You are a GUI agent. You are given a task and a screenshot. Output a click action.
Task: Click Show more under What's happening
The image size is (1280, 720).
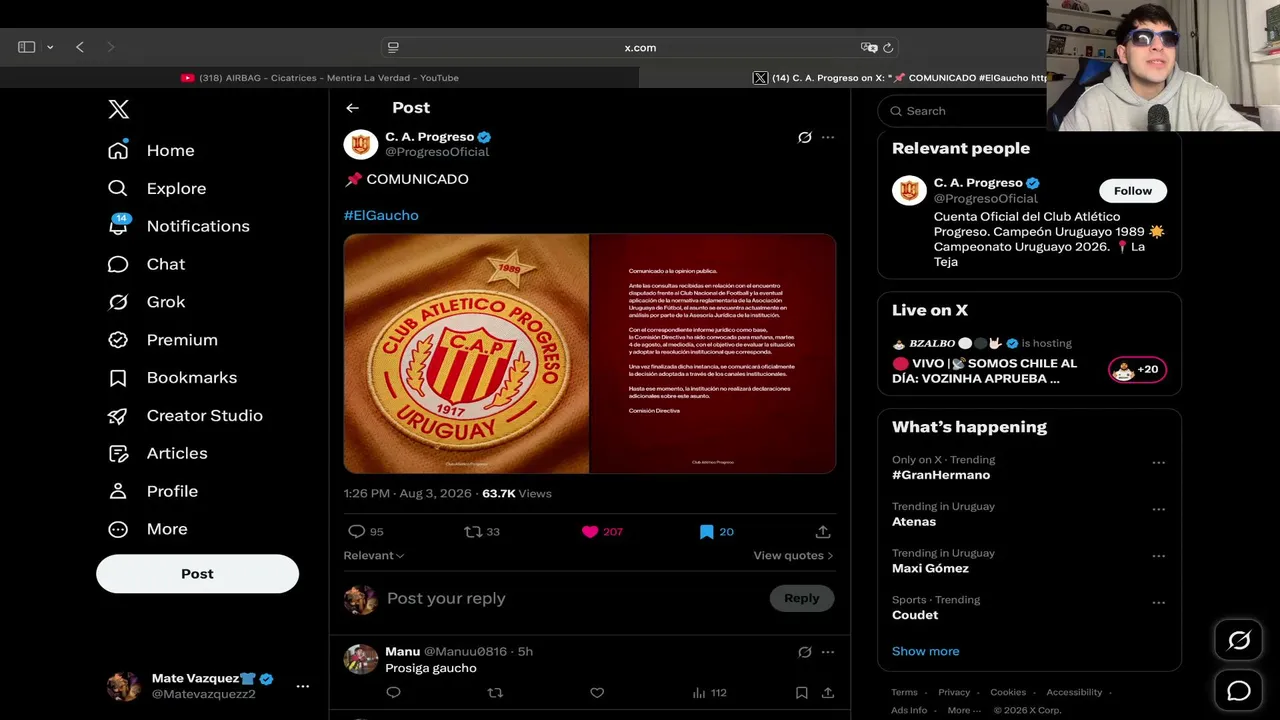[x=925, y=651]
